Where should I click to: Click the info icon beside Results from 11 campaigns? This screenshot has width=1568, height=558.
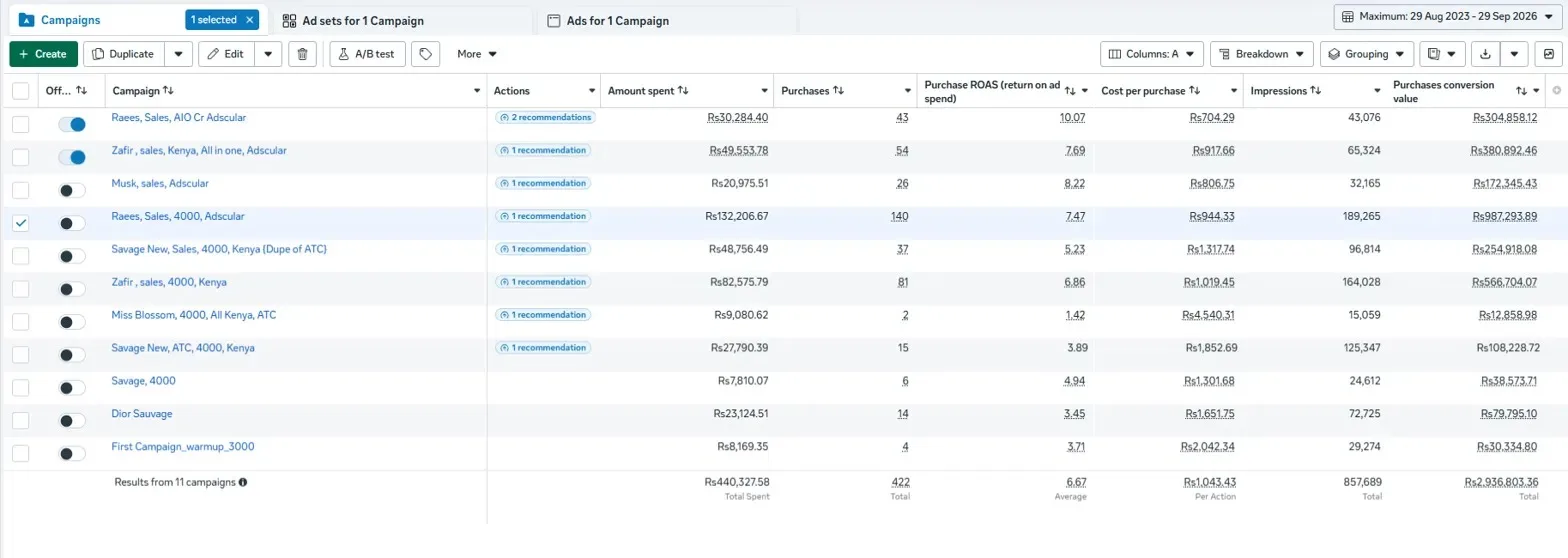coord(243,482)
